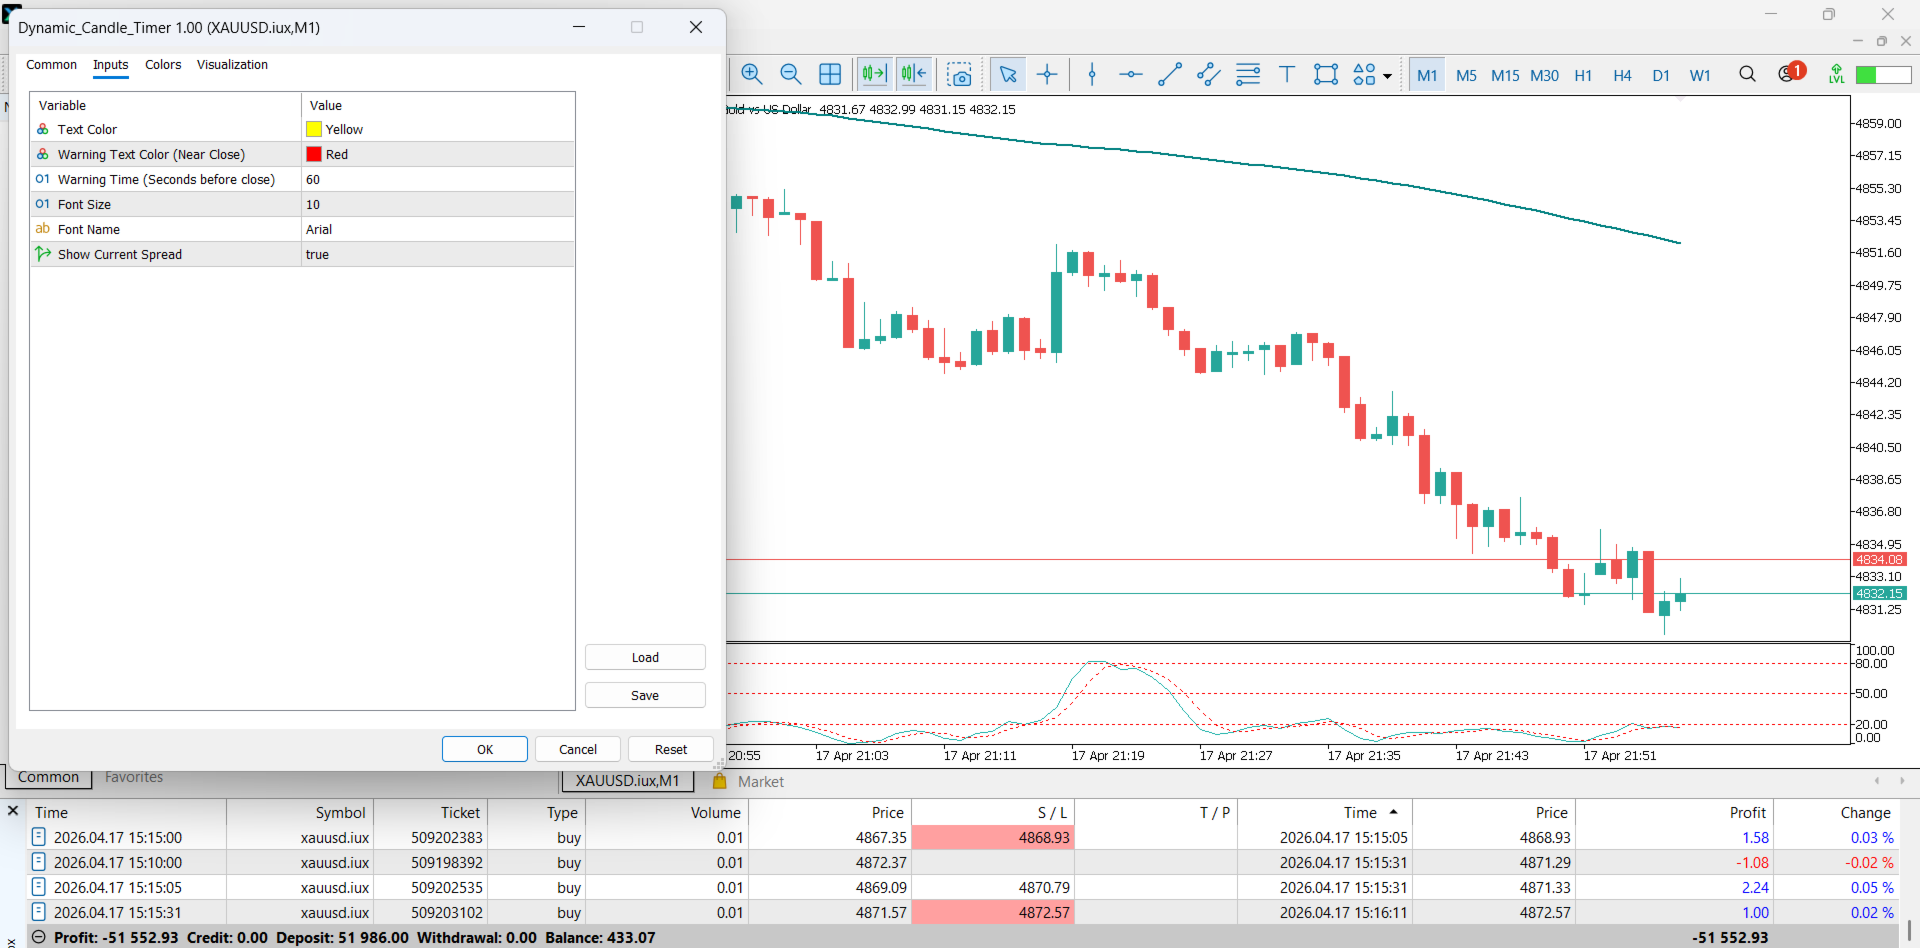
Task: Reset the indicator inputs
Action: (x=671, y=749)
